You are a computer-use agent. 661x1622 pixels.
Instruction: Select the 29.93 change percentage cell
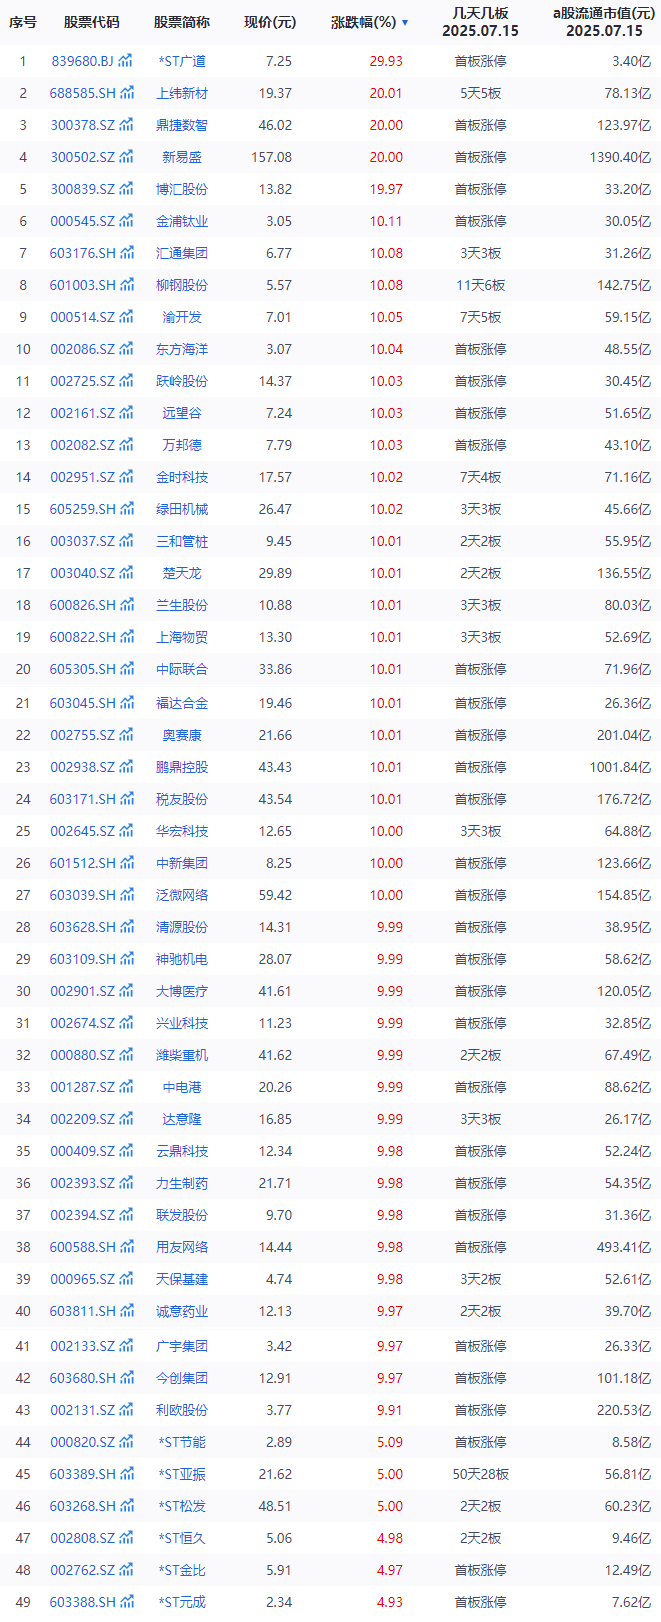386,61
